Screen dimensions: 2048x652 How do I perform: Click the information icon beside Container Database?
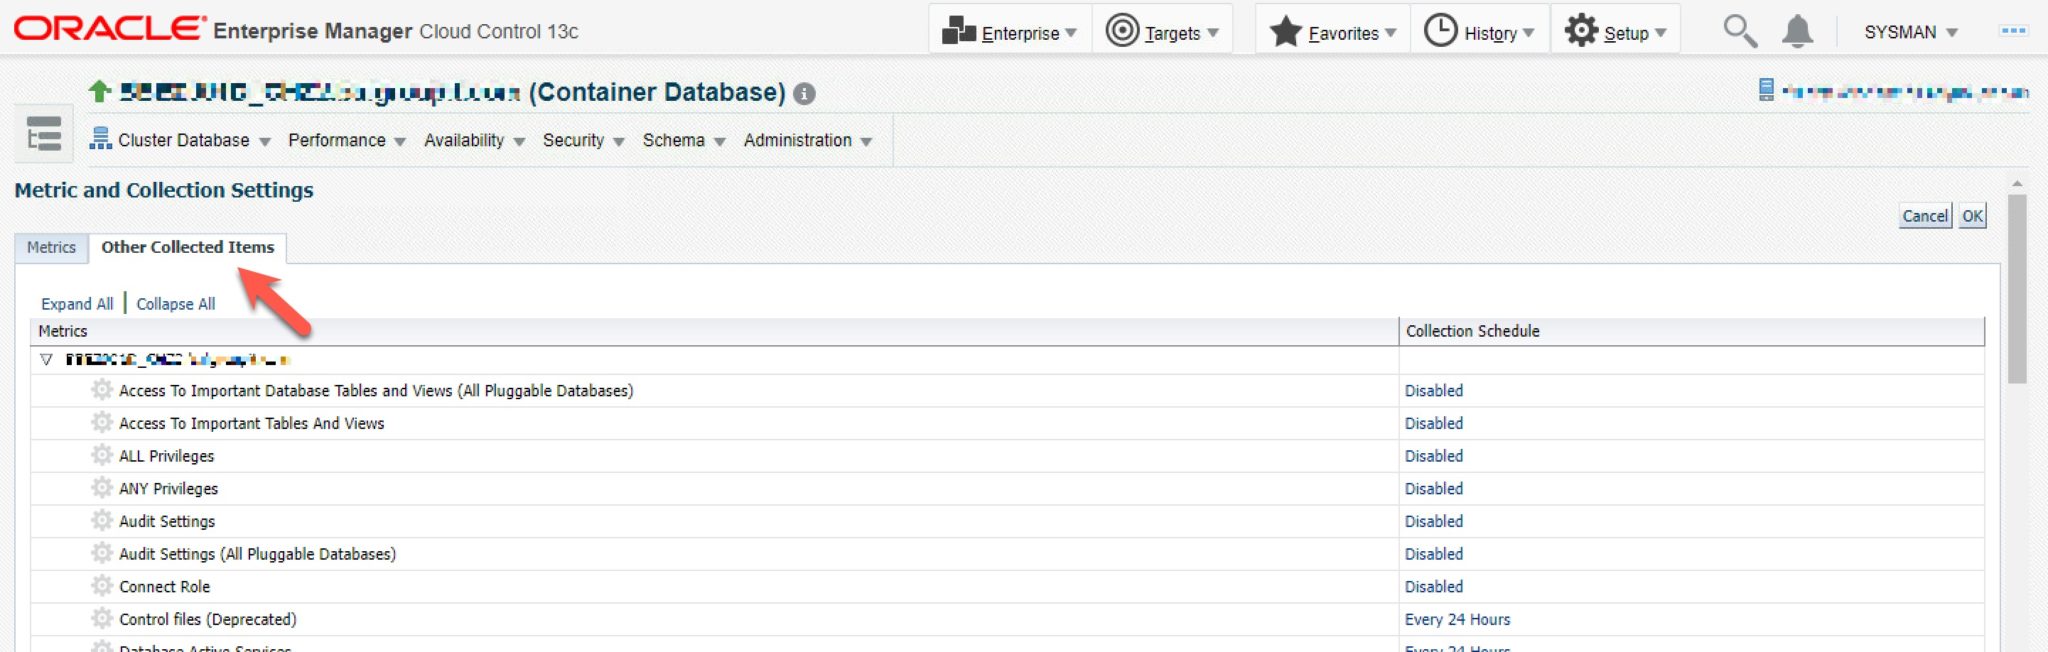pos(804,94)
